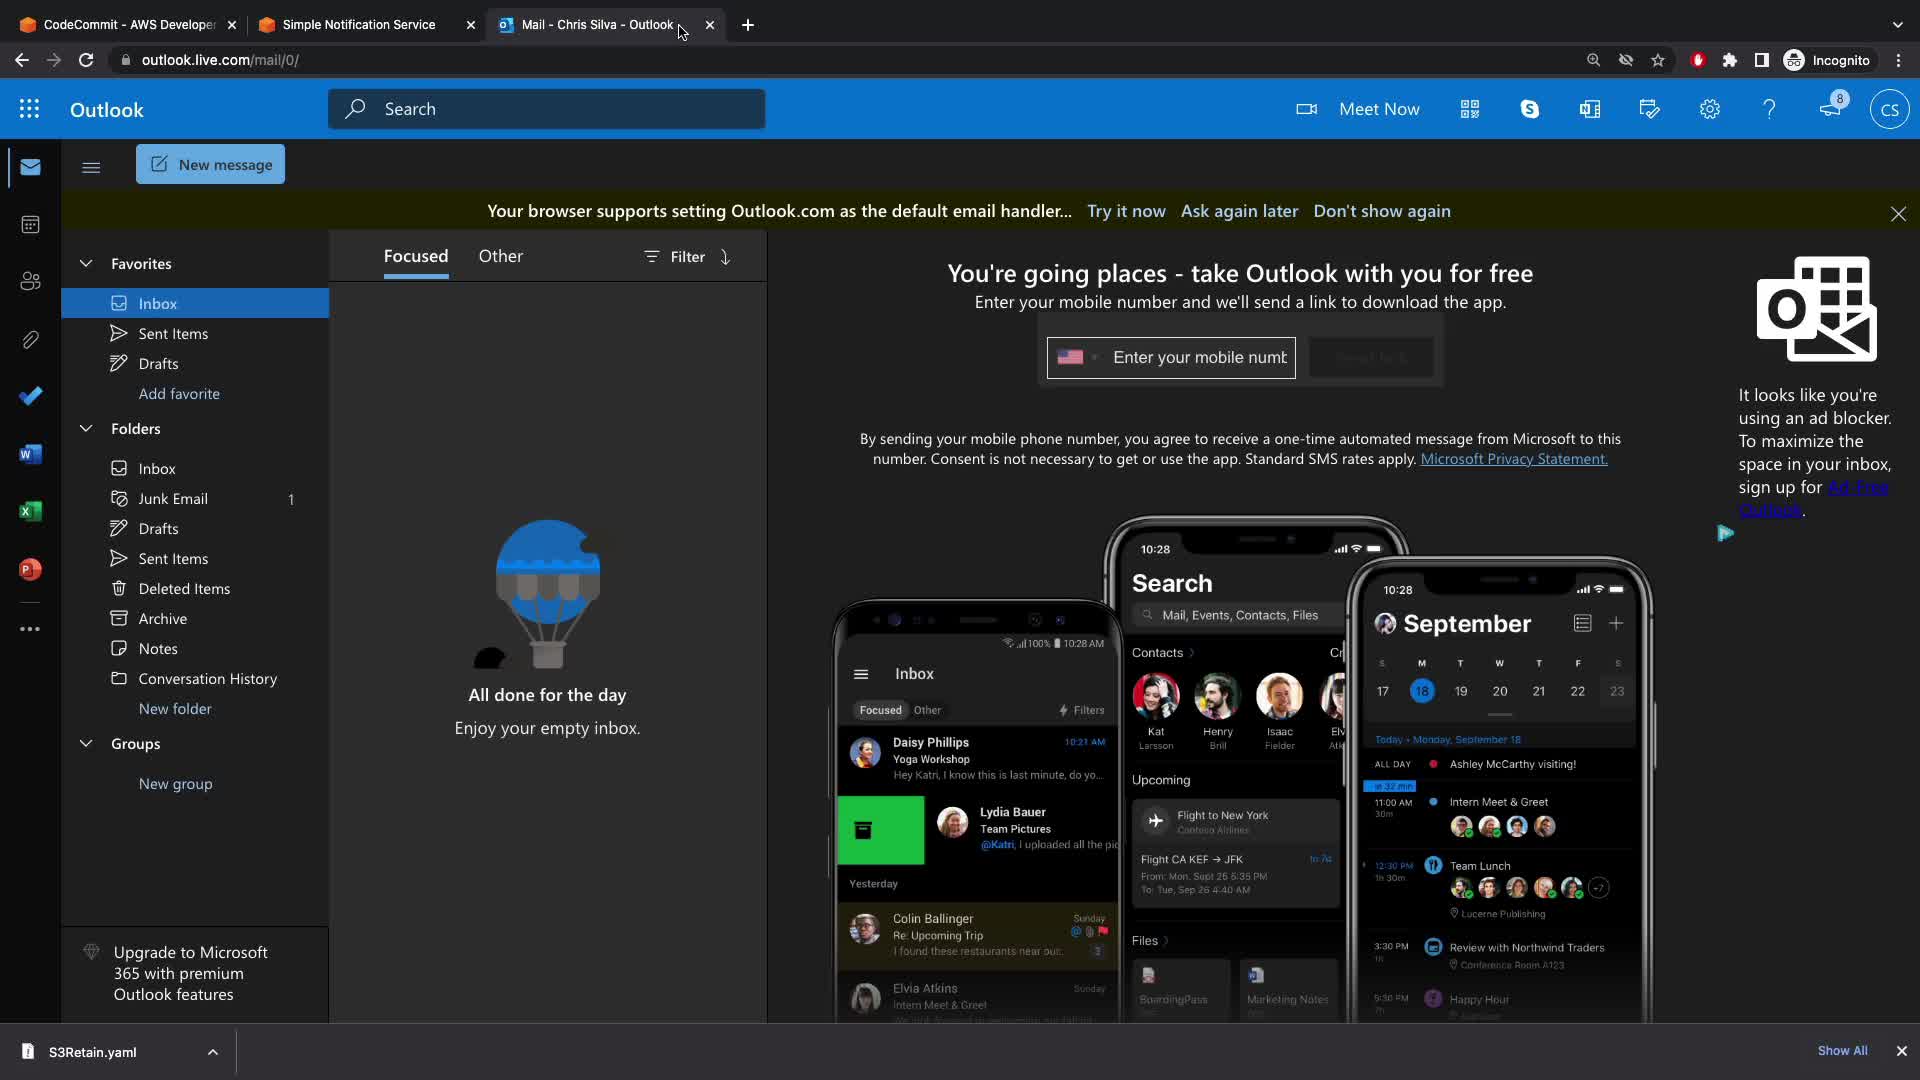This screenshot has height=1080, width=1920.
Task: Click the Try it now link
Action: coord(1126,211)
